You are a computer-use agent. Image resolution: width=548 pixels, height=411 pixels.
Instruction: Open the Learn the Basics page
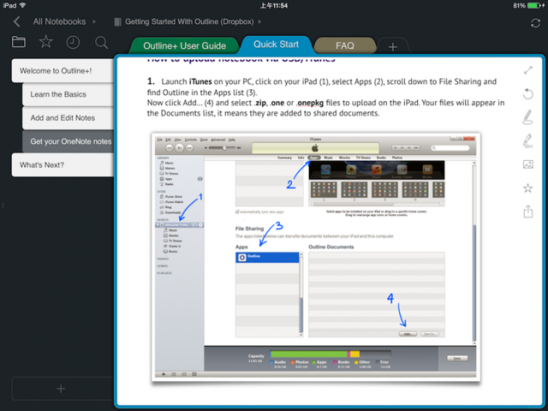pyautogui.click(x=68, y=94)
